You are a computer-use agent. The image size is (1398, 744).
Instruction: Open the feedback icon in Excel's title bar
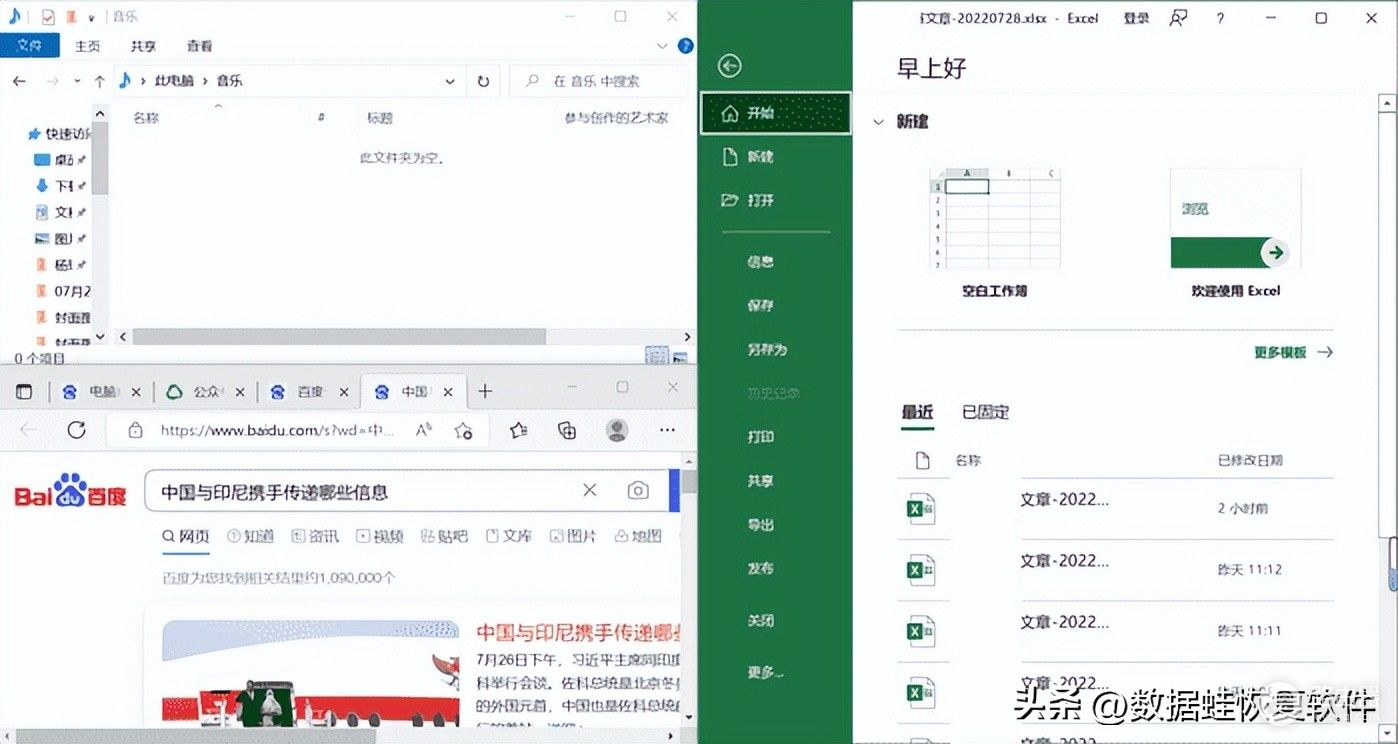click(1178, 18)
